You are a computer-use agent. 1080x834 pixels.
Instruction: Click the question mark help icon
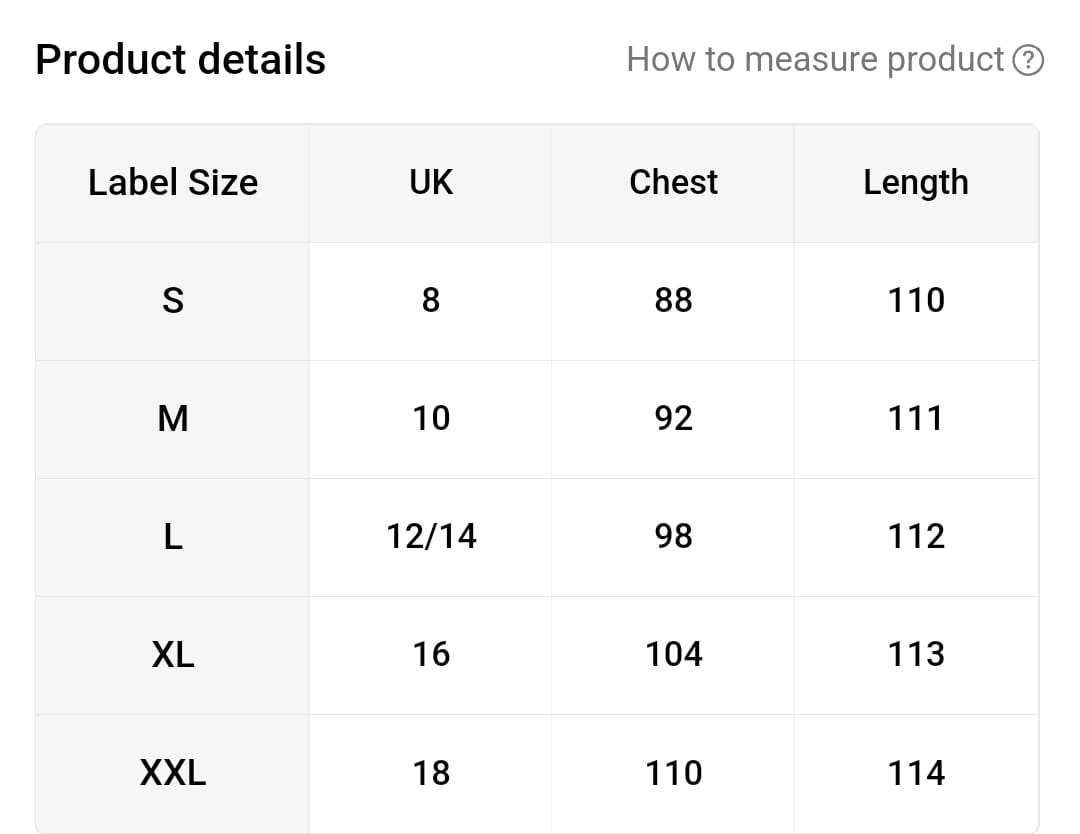(1028, 61)
